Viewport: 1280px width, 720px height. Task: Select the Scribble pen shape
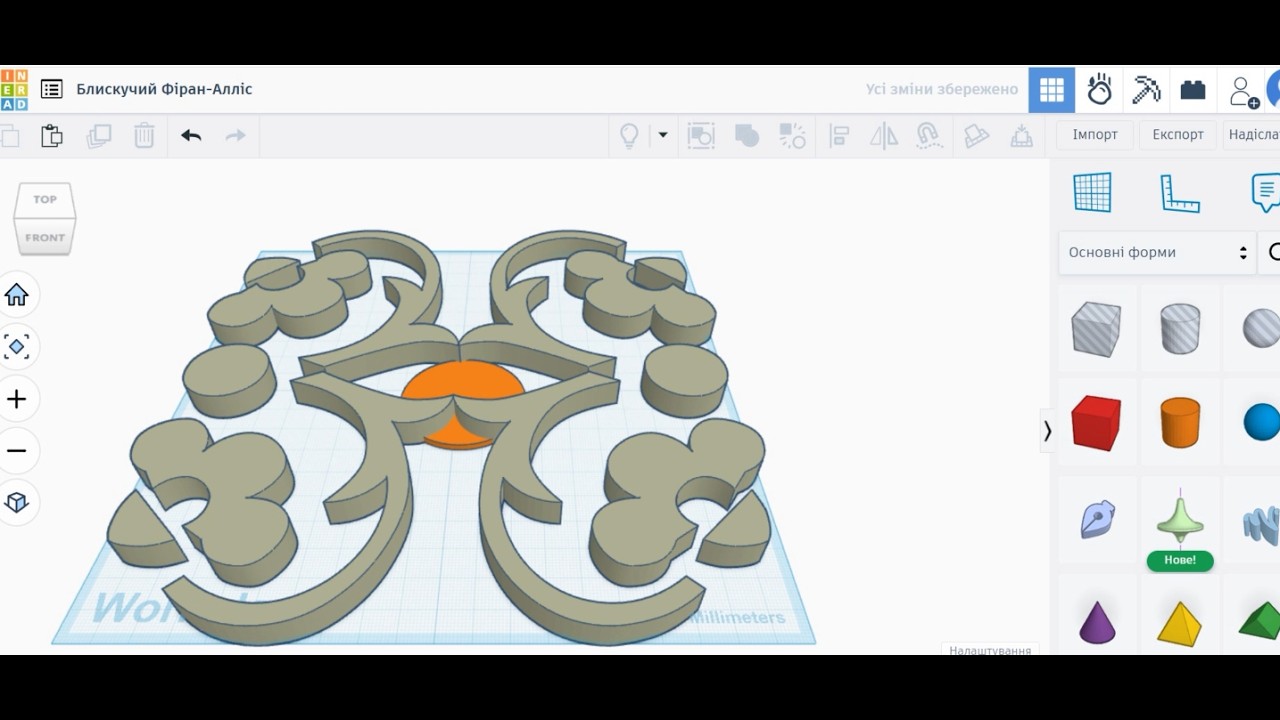point(1097,519)
